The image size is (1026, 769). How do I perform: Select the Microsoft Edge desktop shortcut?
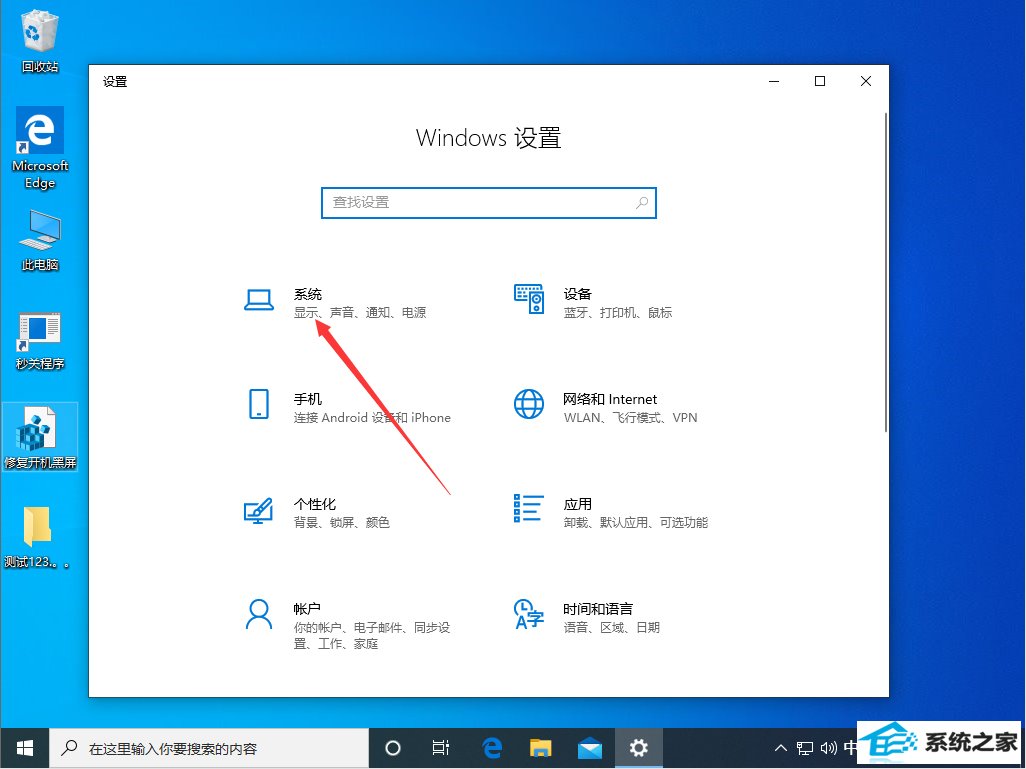point(40,149)
